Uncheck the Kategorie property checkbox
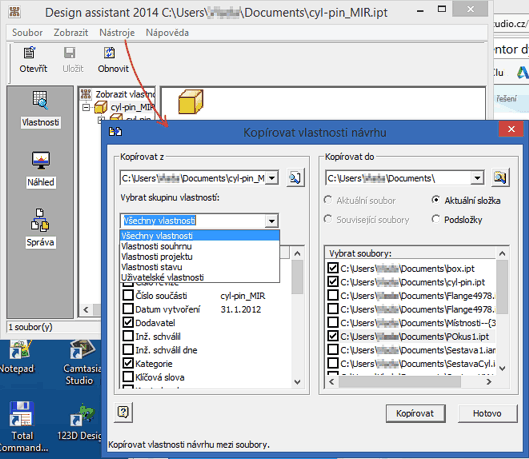Image resolution: width=529 pixels, height=459 pixels. 128,363
